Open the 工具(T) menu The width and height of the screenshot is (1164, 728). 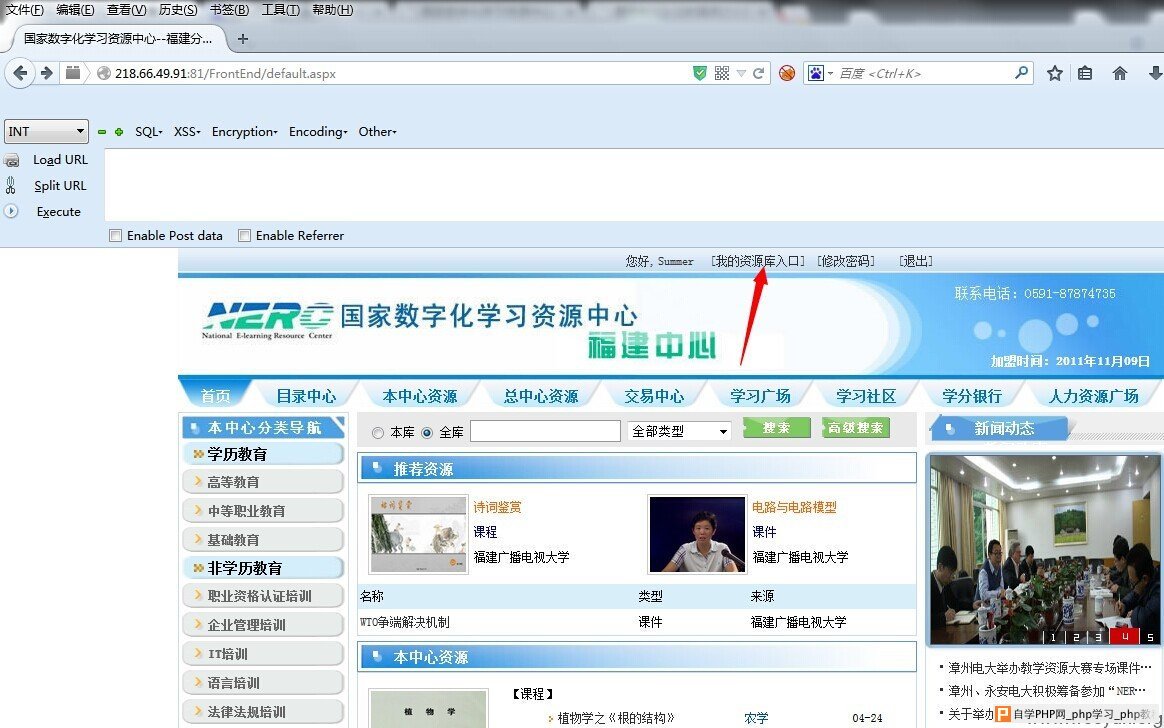(x=281, y=10)
